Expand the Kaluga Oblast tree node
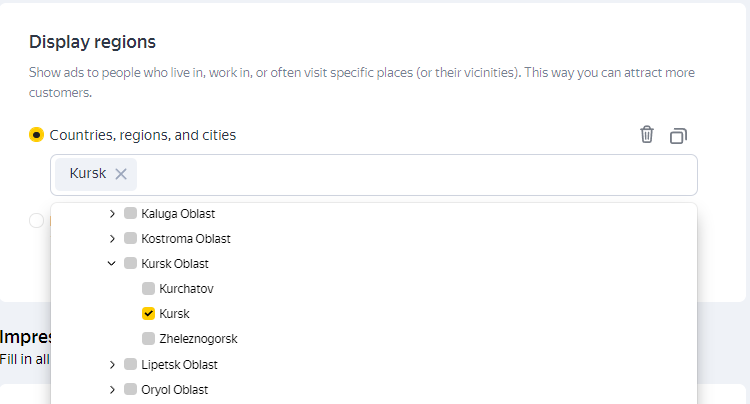This screenshot has width=750, height=404. [112, 213]
